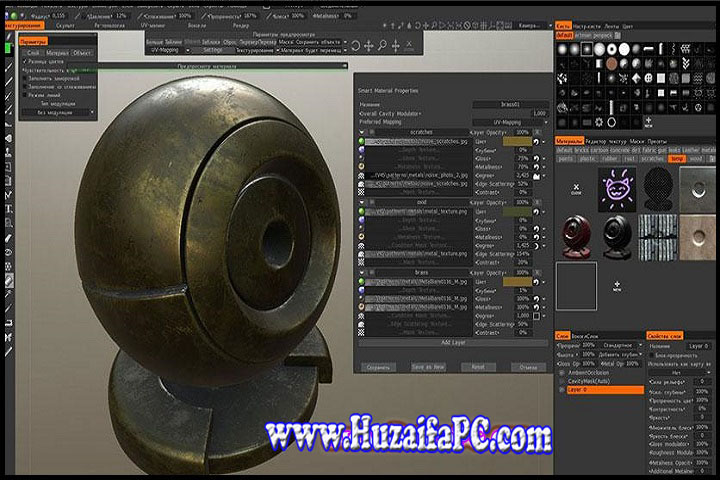The width and height of the screenshot is (720, 480).
Task: Switch to the Ретопология room tab
Action: tap(109, 26)
